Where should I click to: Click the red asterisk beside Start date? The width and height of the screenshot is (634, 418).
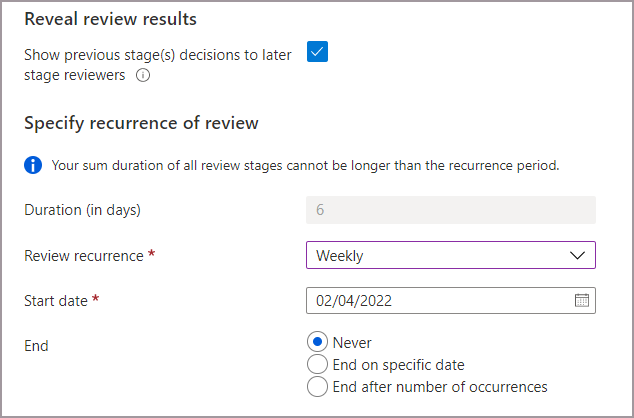[95, 300]
